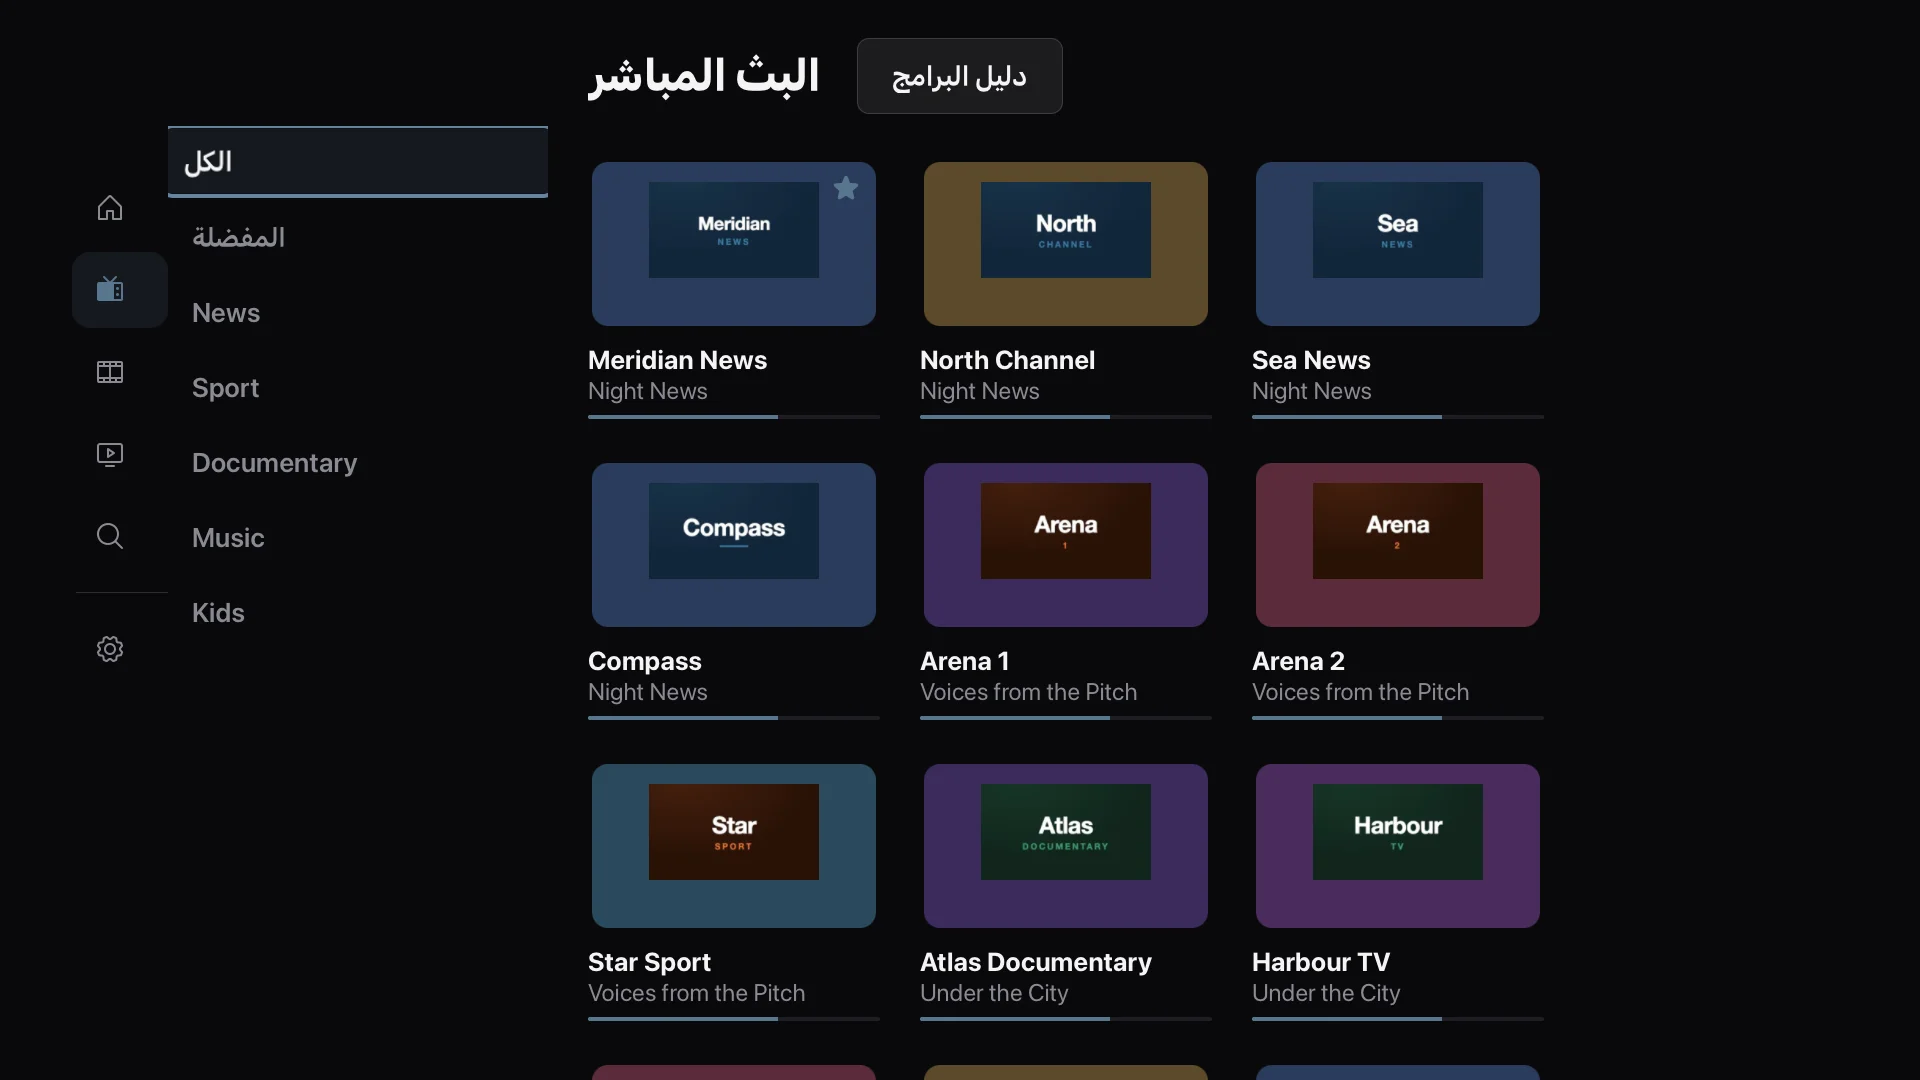Click the Atlas Documentary title text
Screen dimensions: 1920x1080
(x=1036, y=962)
